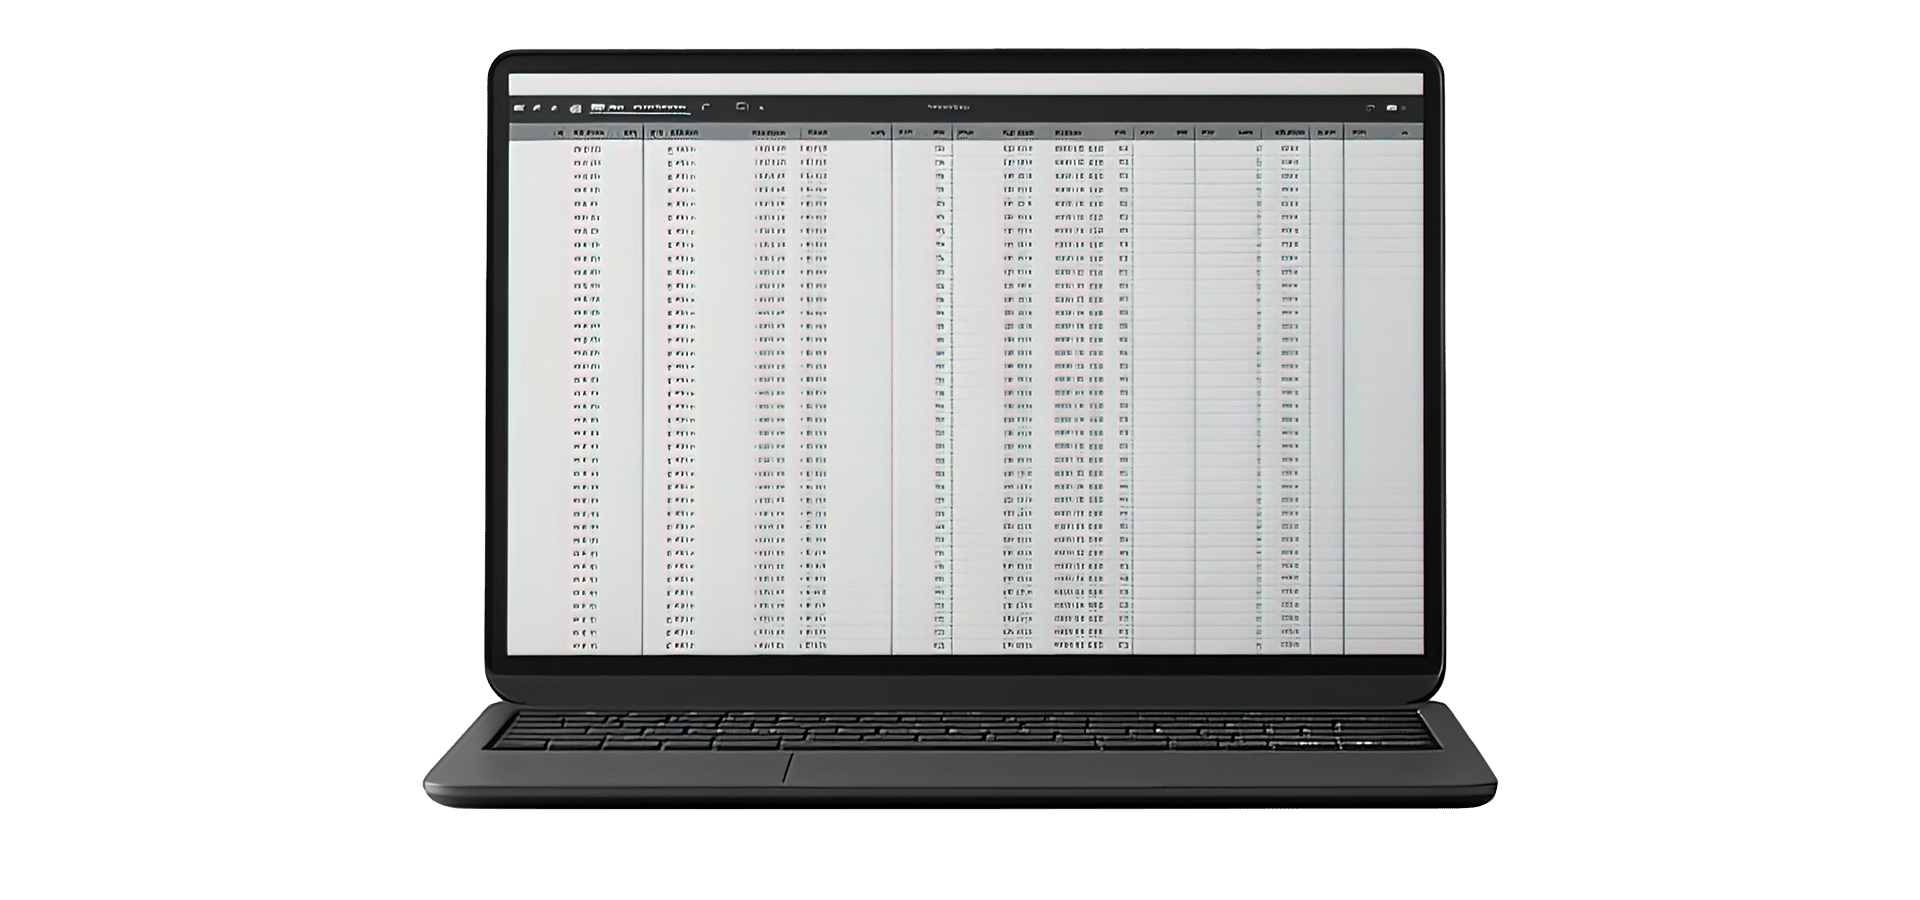Click the square window icon in the toolbar

coord(742,106)
